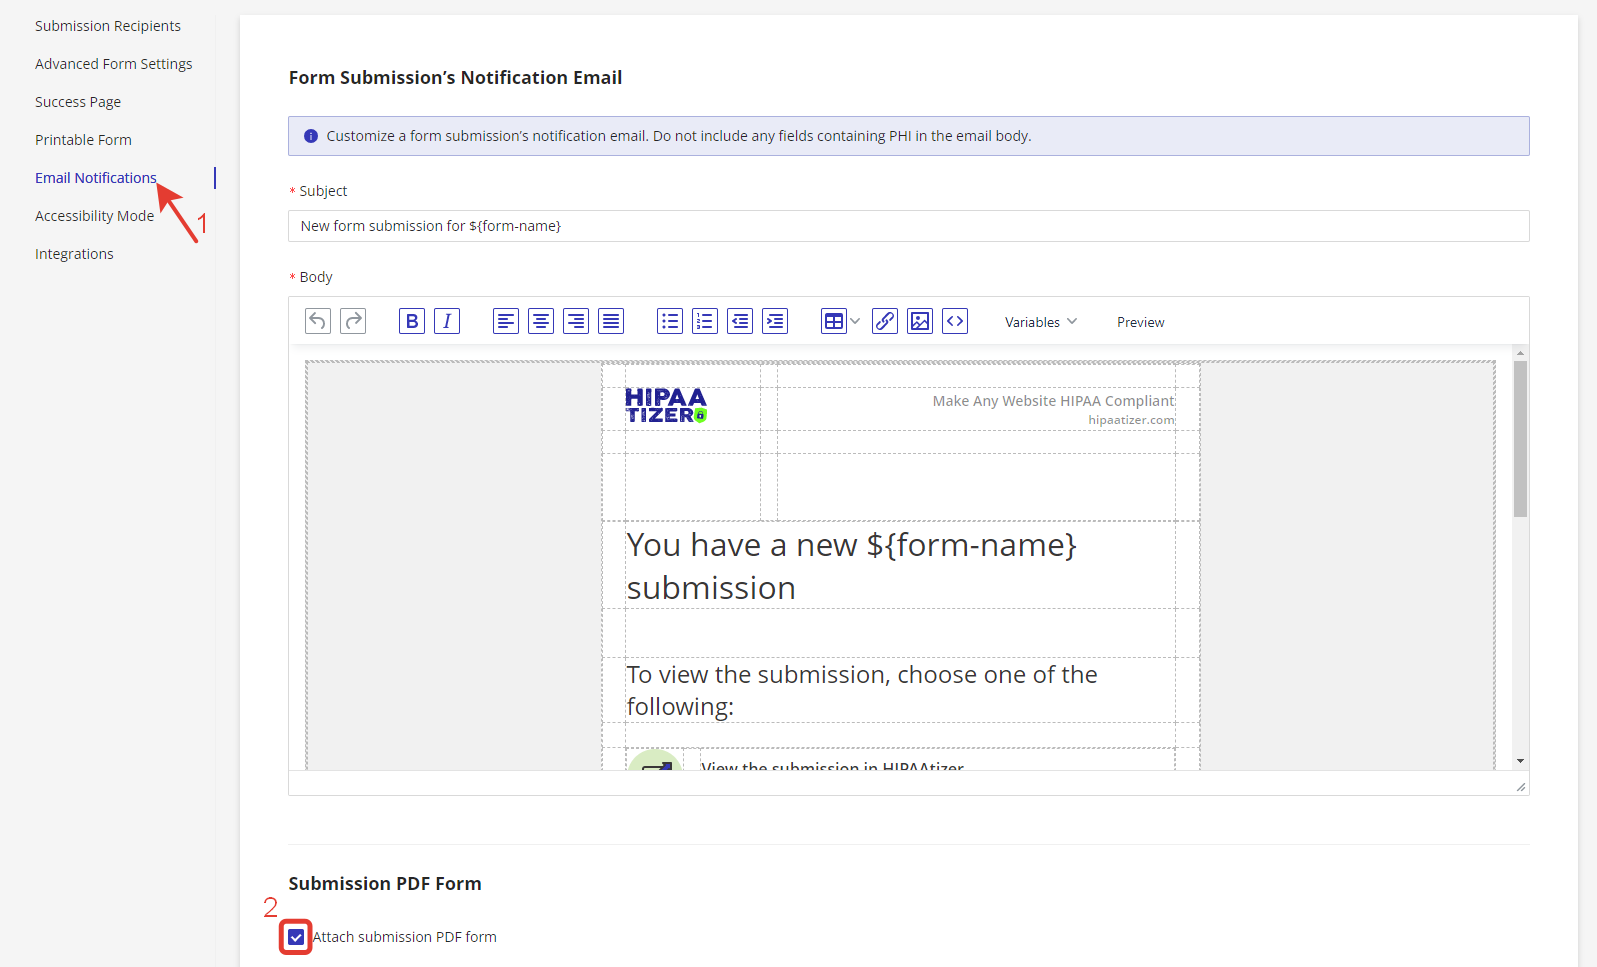Toggle italic formatting in editor toolbar

(447, 321)
